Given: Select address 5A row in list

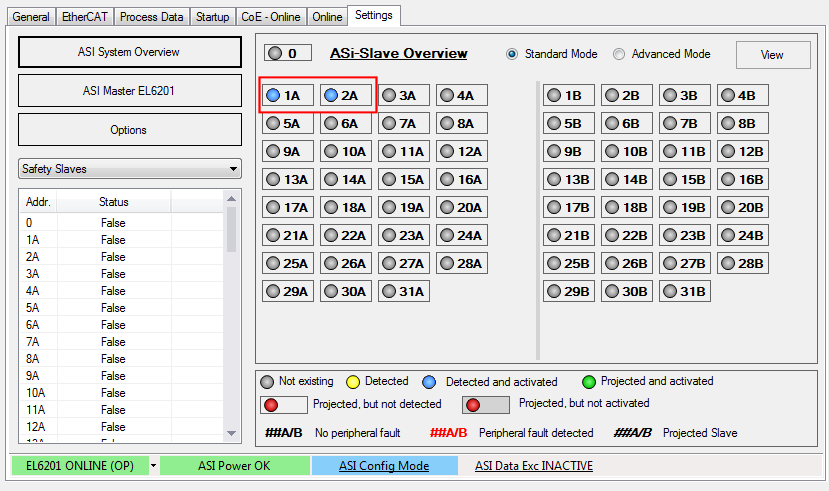Looking at the screenshot, I should coord(122,308).
